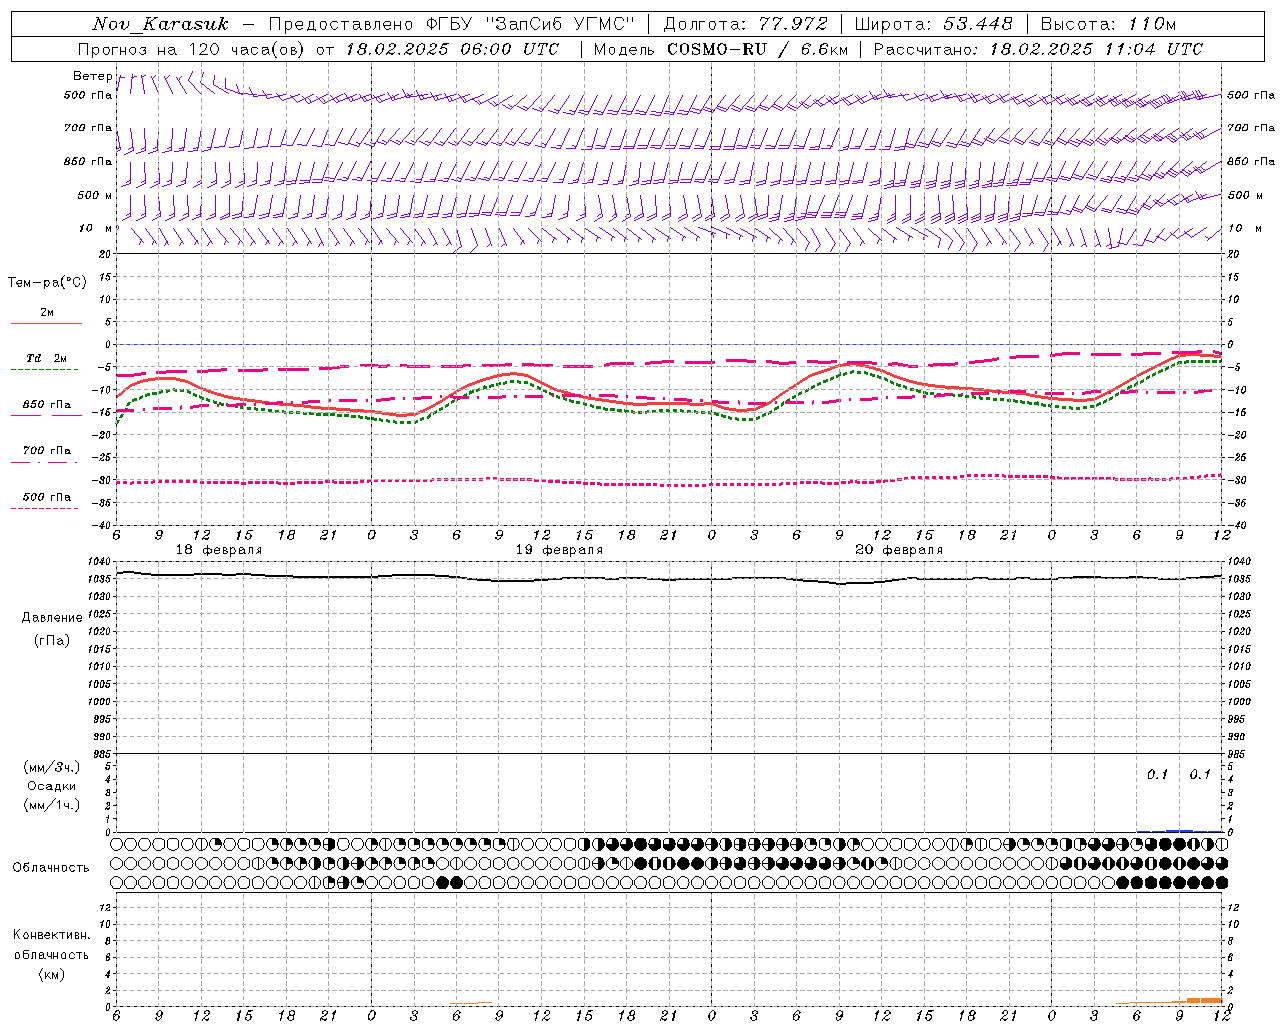Click the (мм/3ч.) precipitation unit label

[x=52, y=767]
